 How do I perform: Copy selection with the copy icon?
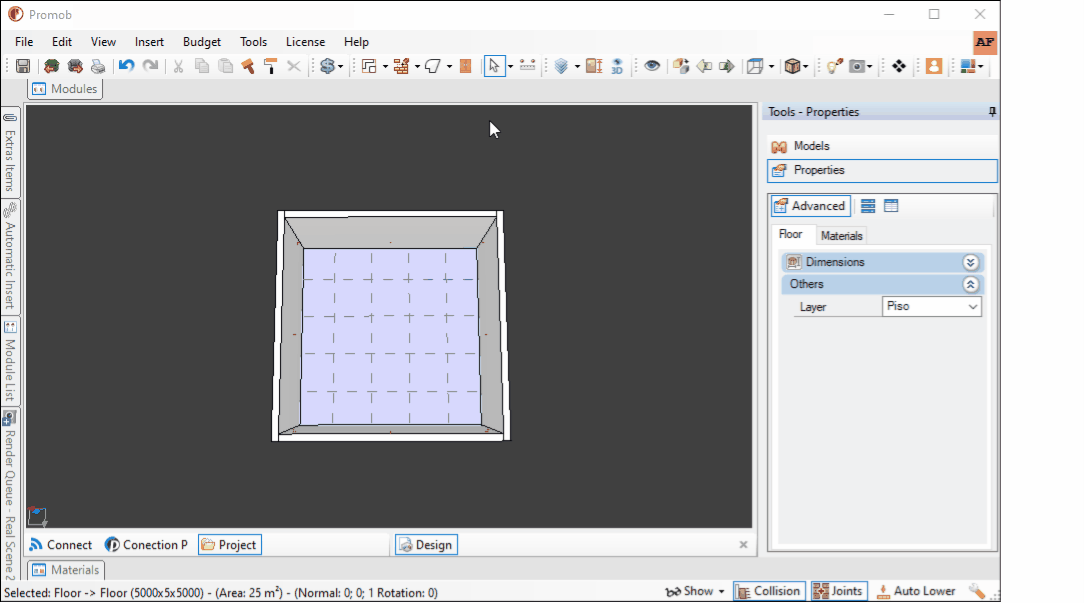[202, 66]
